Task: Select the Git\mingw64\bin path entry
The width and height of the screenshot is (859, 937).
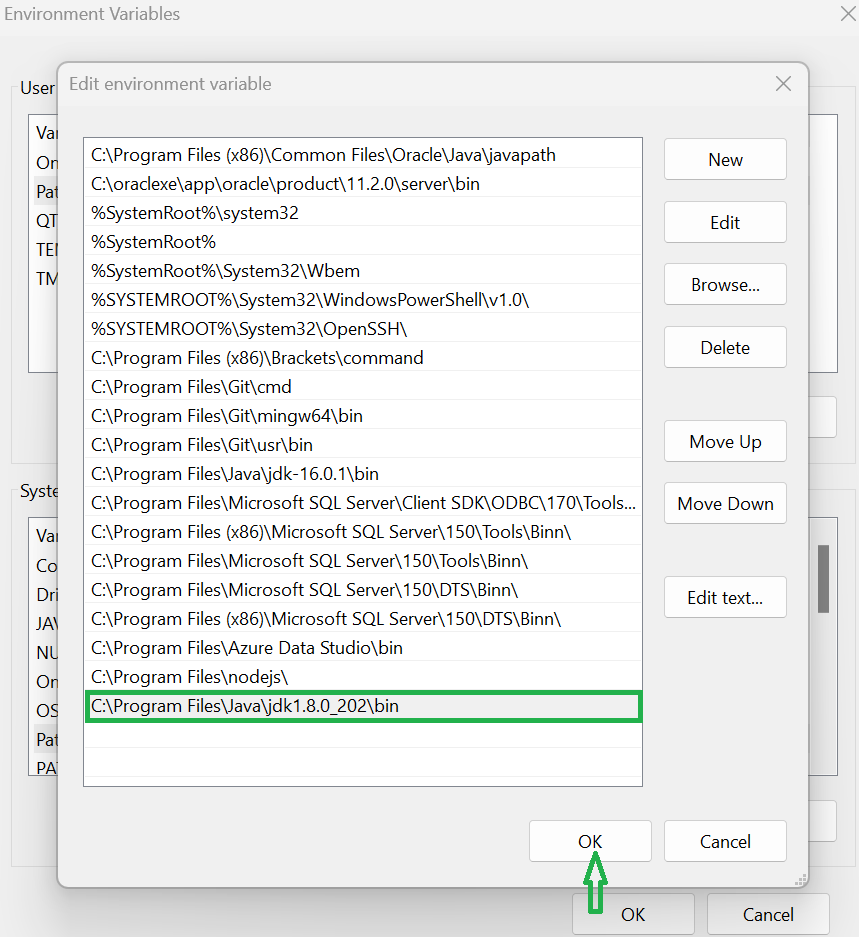Action: click(x=363, y=416)
